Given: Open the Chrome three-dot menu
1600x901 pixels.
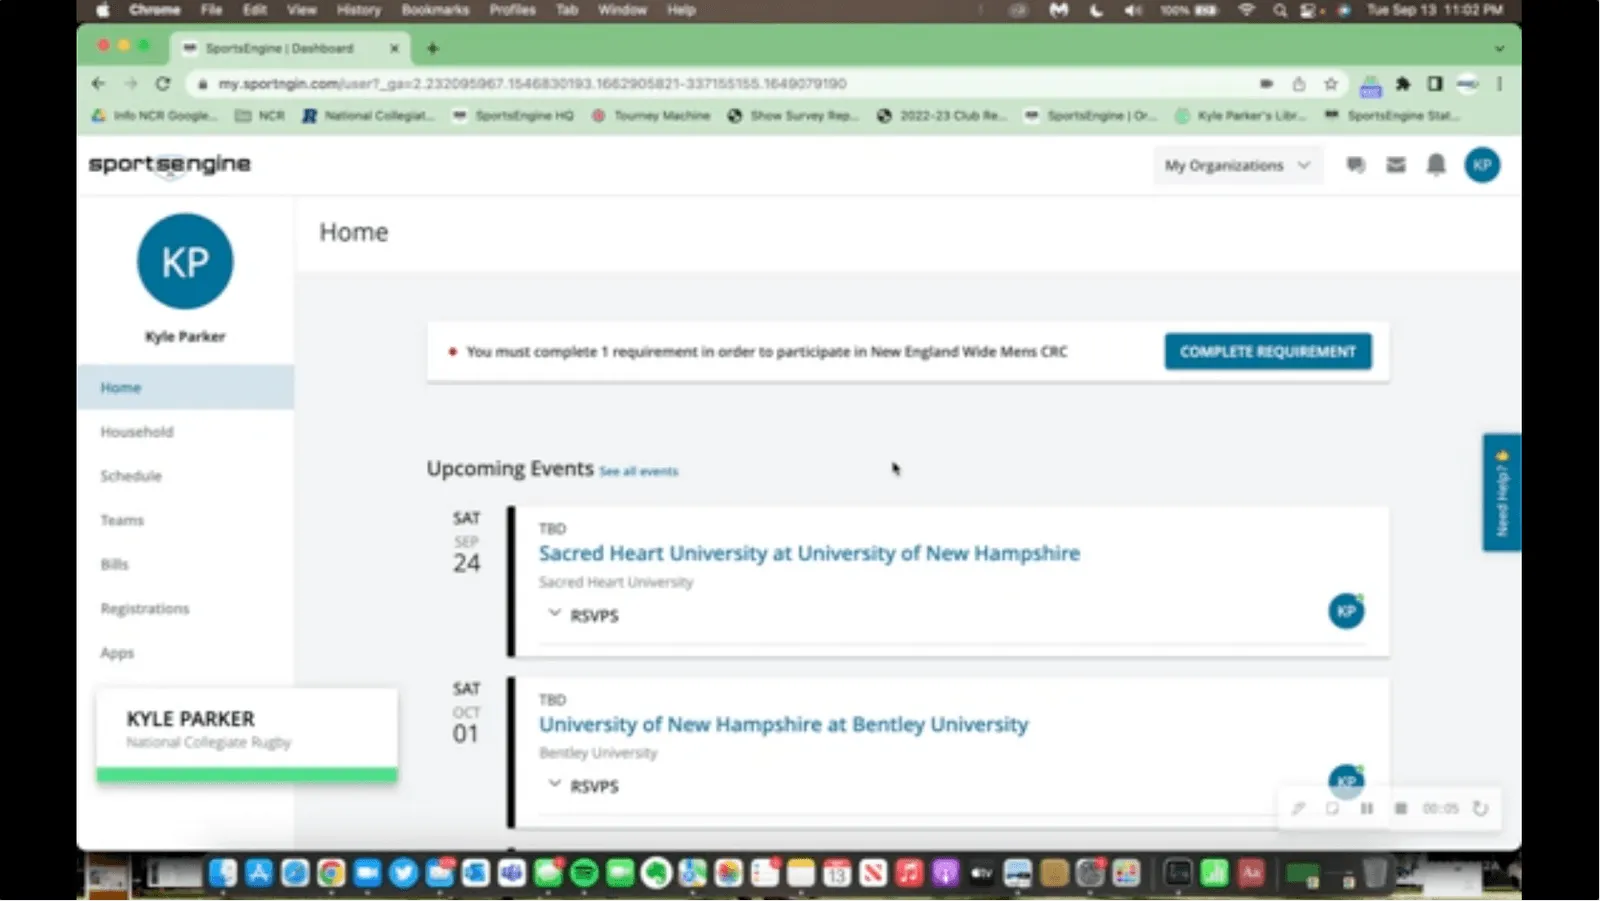Looking at the screenshot, I should pos(1499,84).
